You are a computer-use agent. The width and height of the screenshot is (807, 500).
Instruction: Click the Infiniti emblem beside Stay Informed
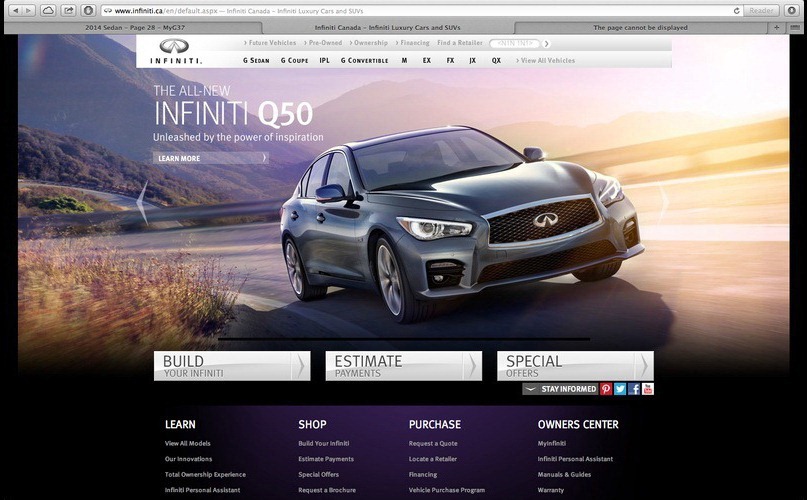click(x=531, y=389)
